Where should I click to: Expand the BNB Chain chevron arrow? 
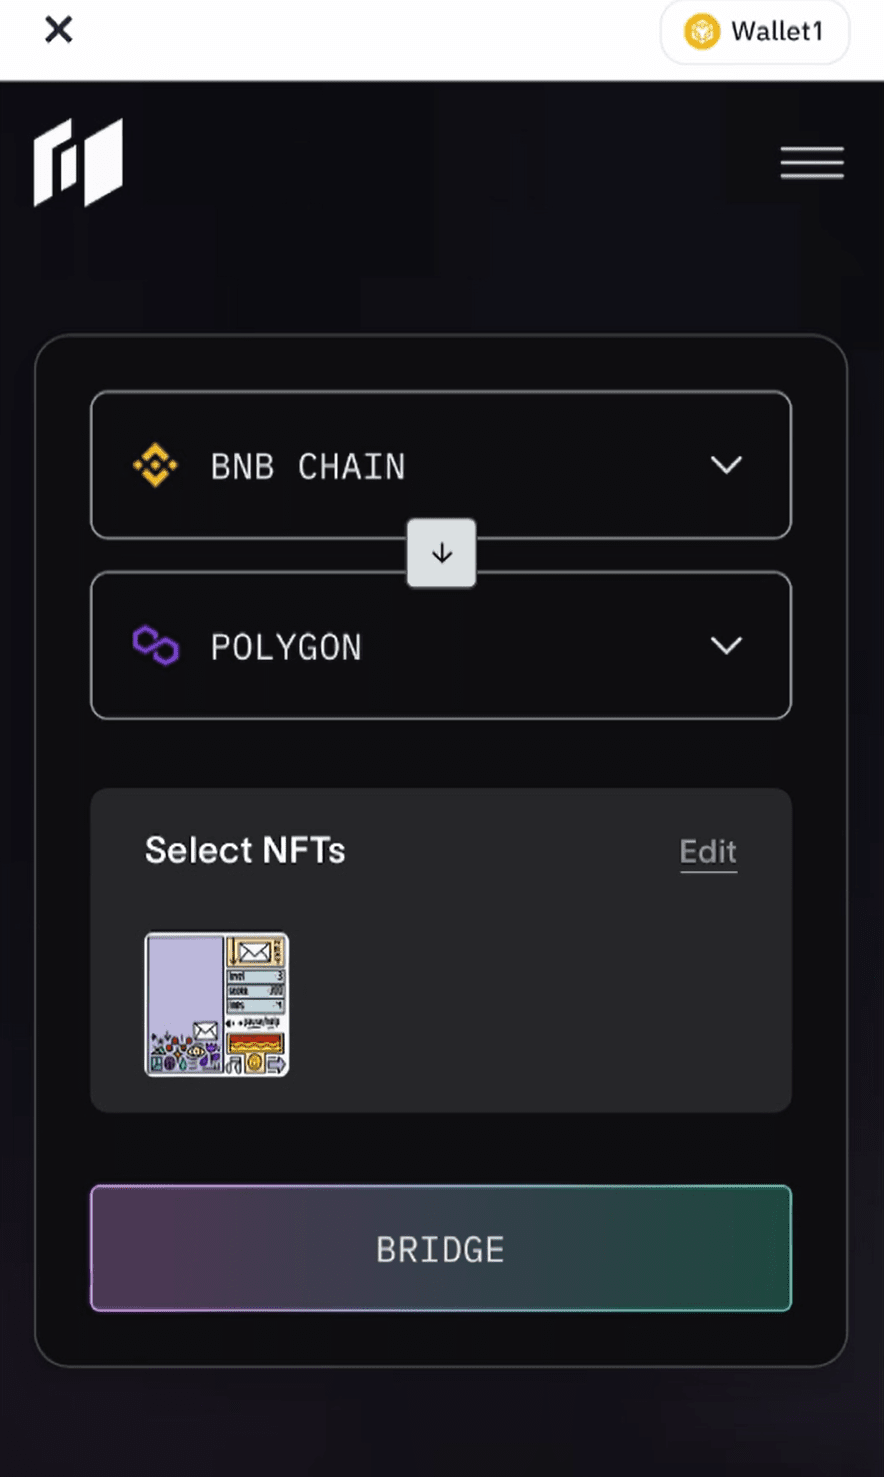point(726,465)
